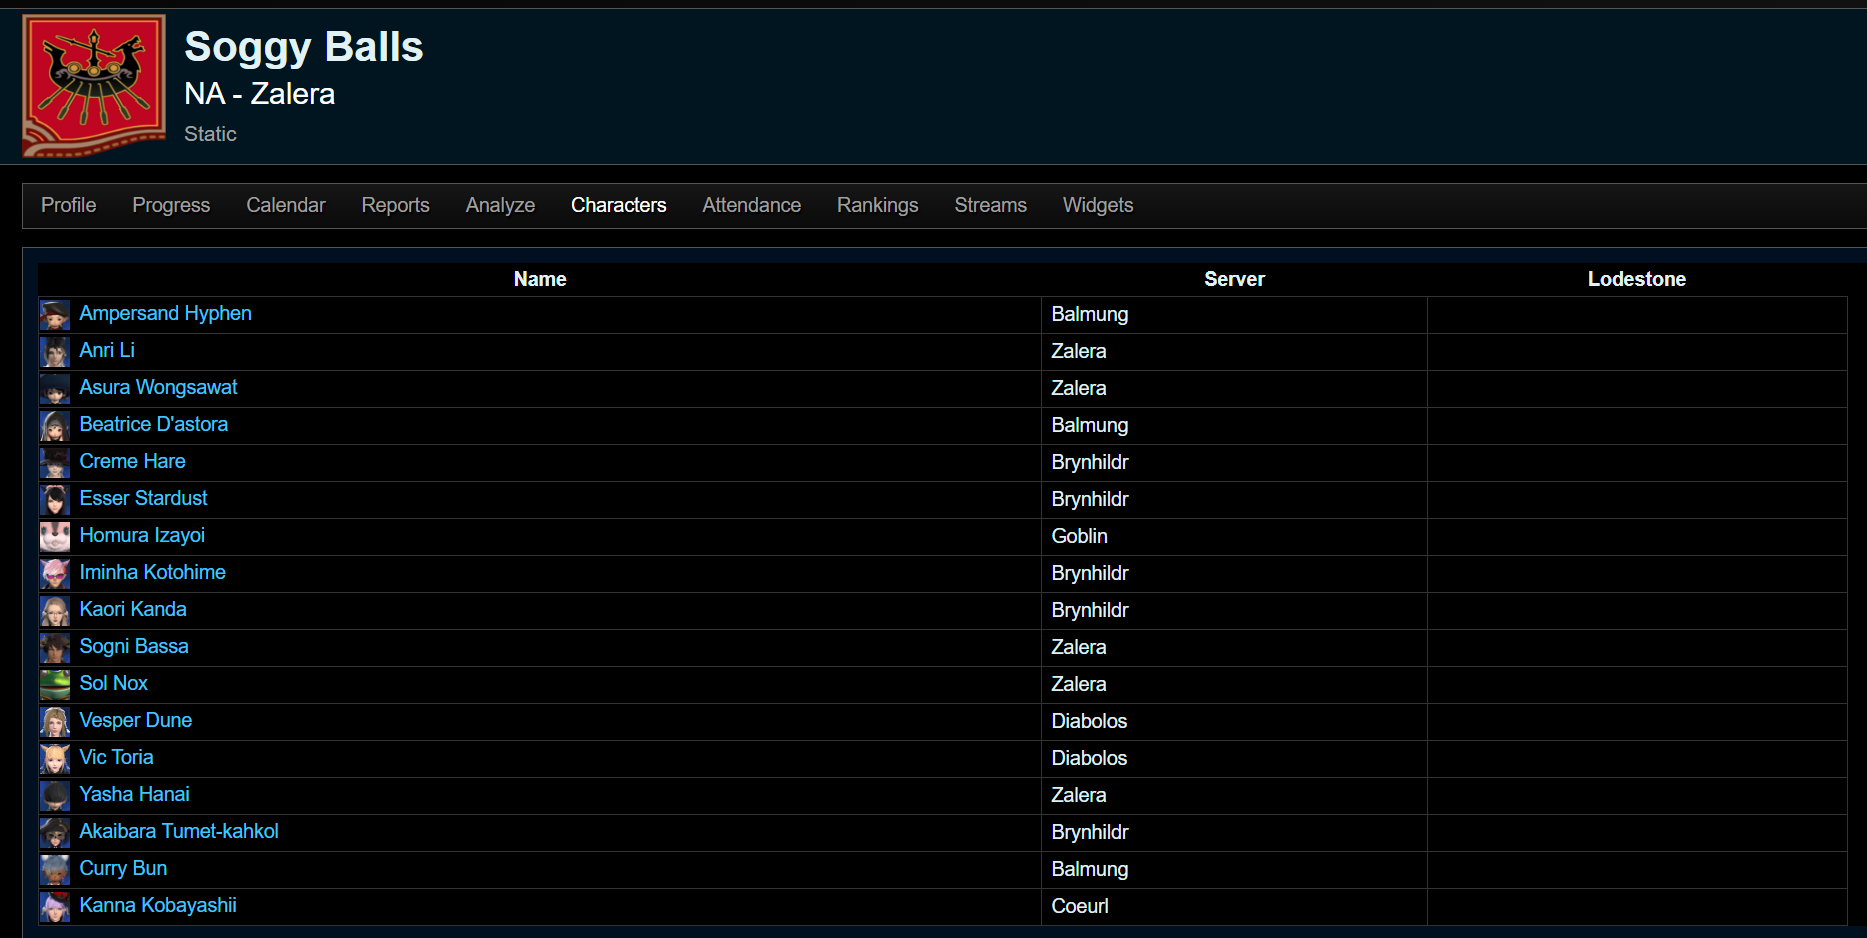This screenshot has width=1867, height=938.
Task: Follow the Asura Wongsawat link
Action: 159,387
